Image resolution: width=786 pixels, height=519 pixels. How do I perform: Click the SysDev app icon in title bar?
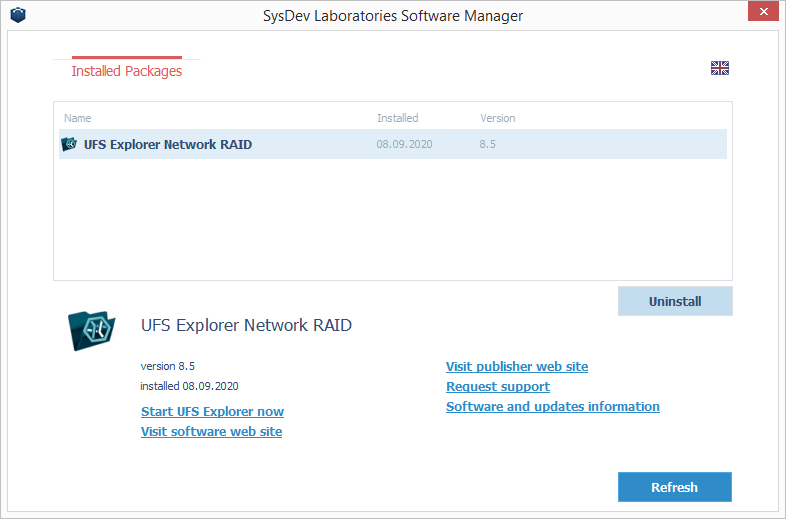[x=18, y=15]
